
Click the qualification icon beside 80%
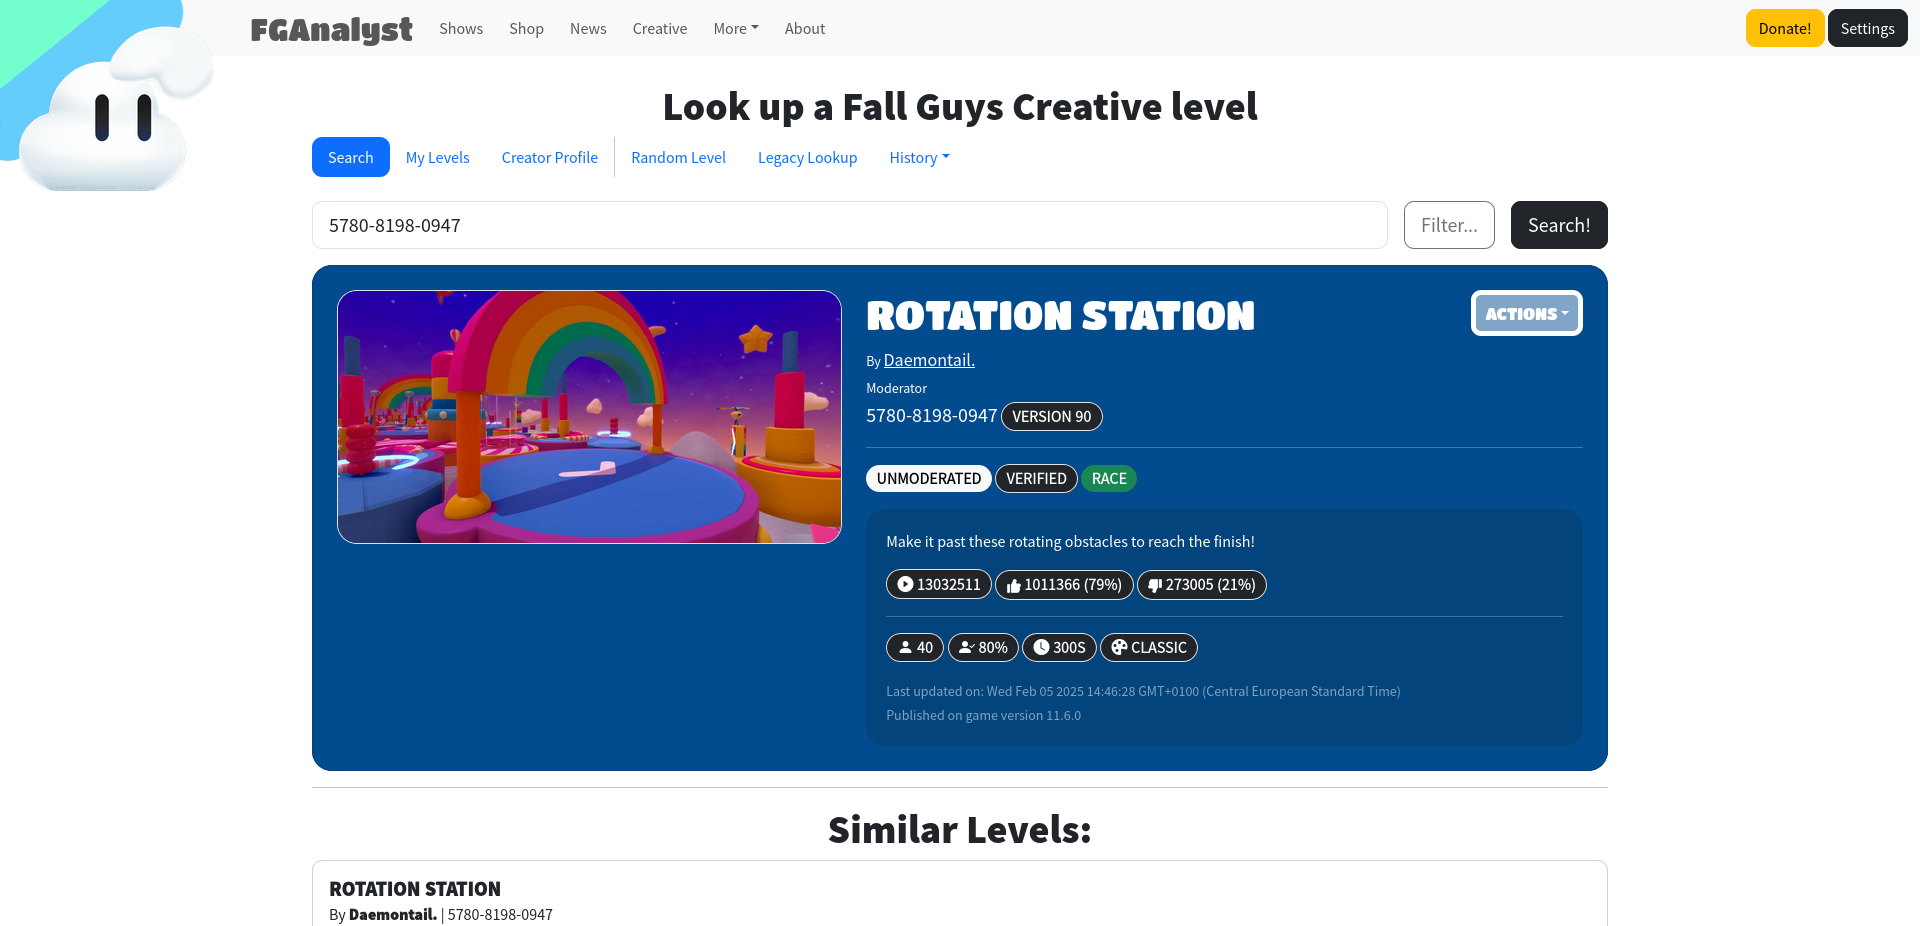966,647
